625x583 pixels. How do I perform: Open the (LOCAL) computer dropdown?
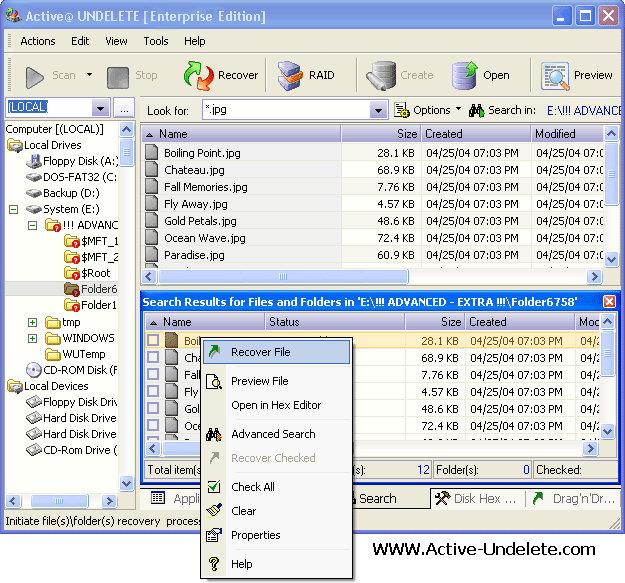(x=100, y=108)
